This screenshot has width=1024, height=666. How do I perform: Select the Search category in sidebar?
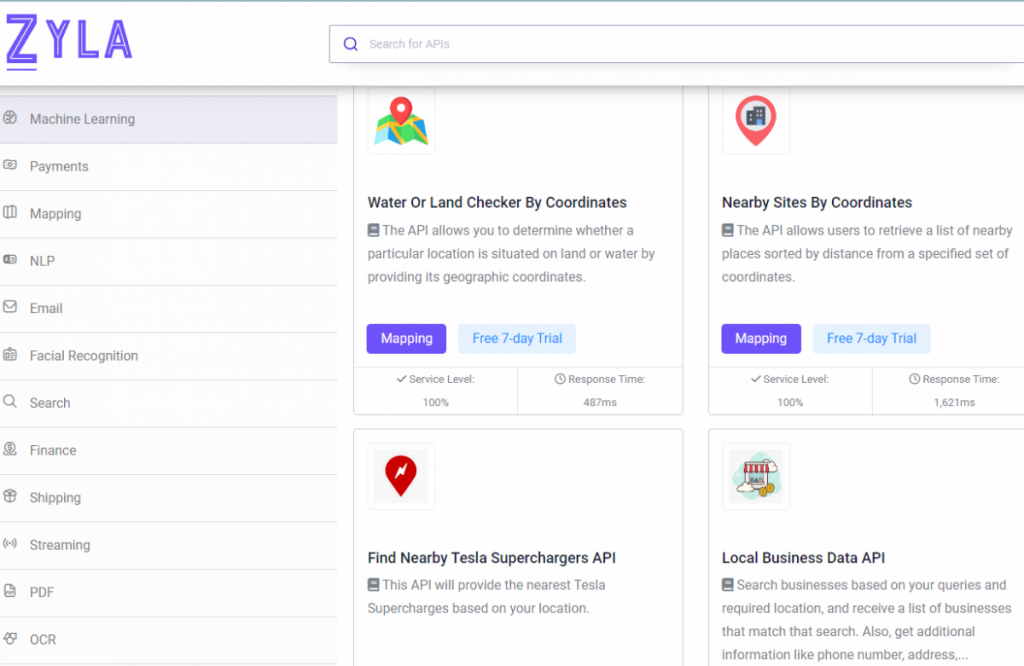[x=168, y=403]
